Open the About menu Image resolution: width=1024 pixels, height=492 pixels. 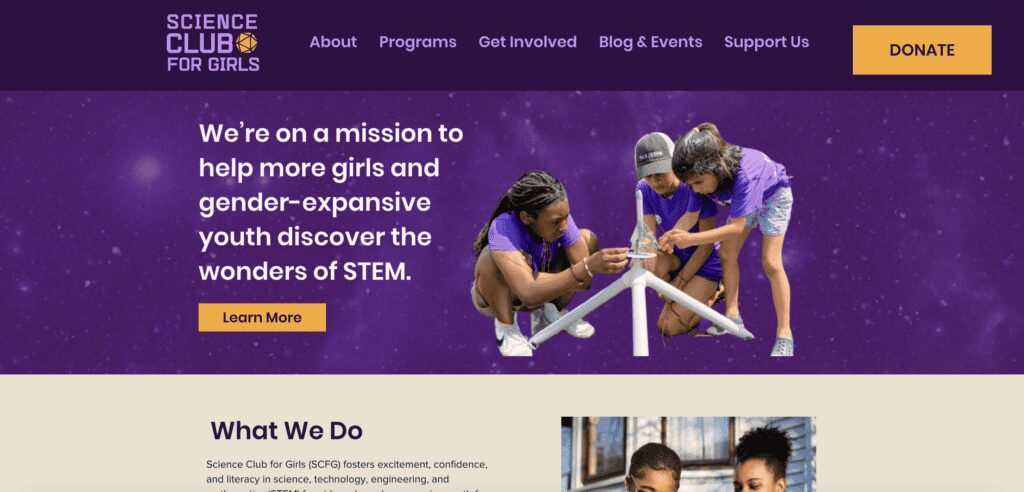point(333,42)
